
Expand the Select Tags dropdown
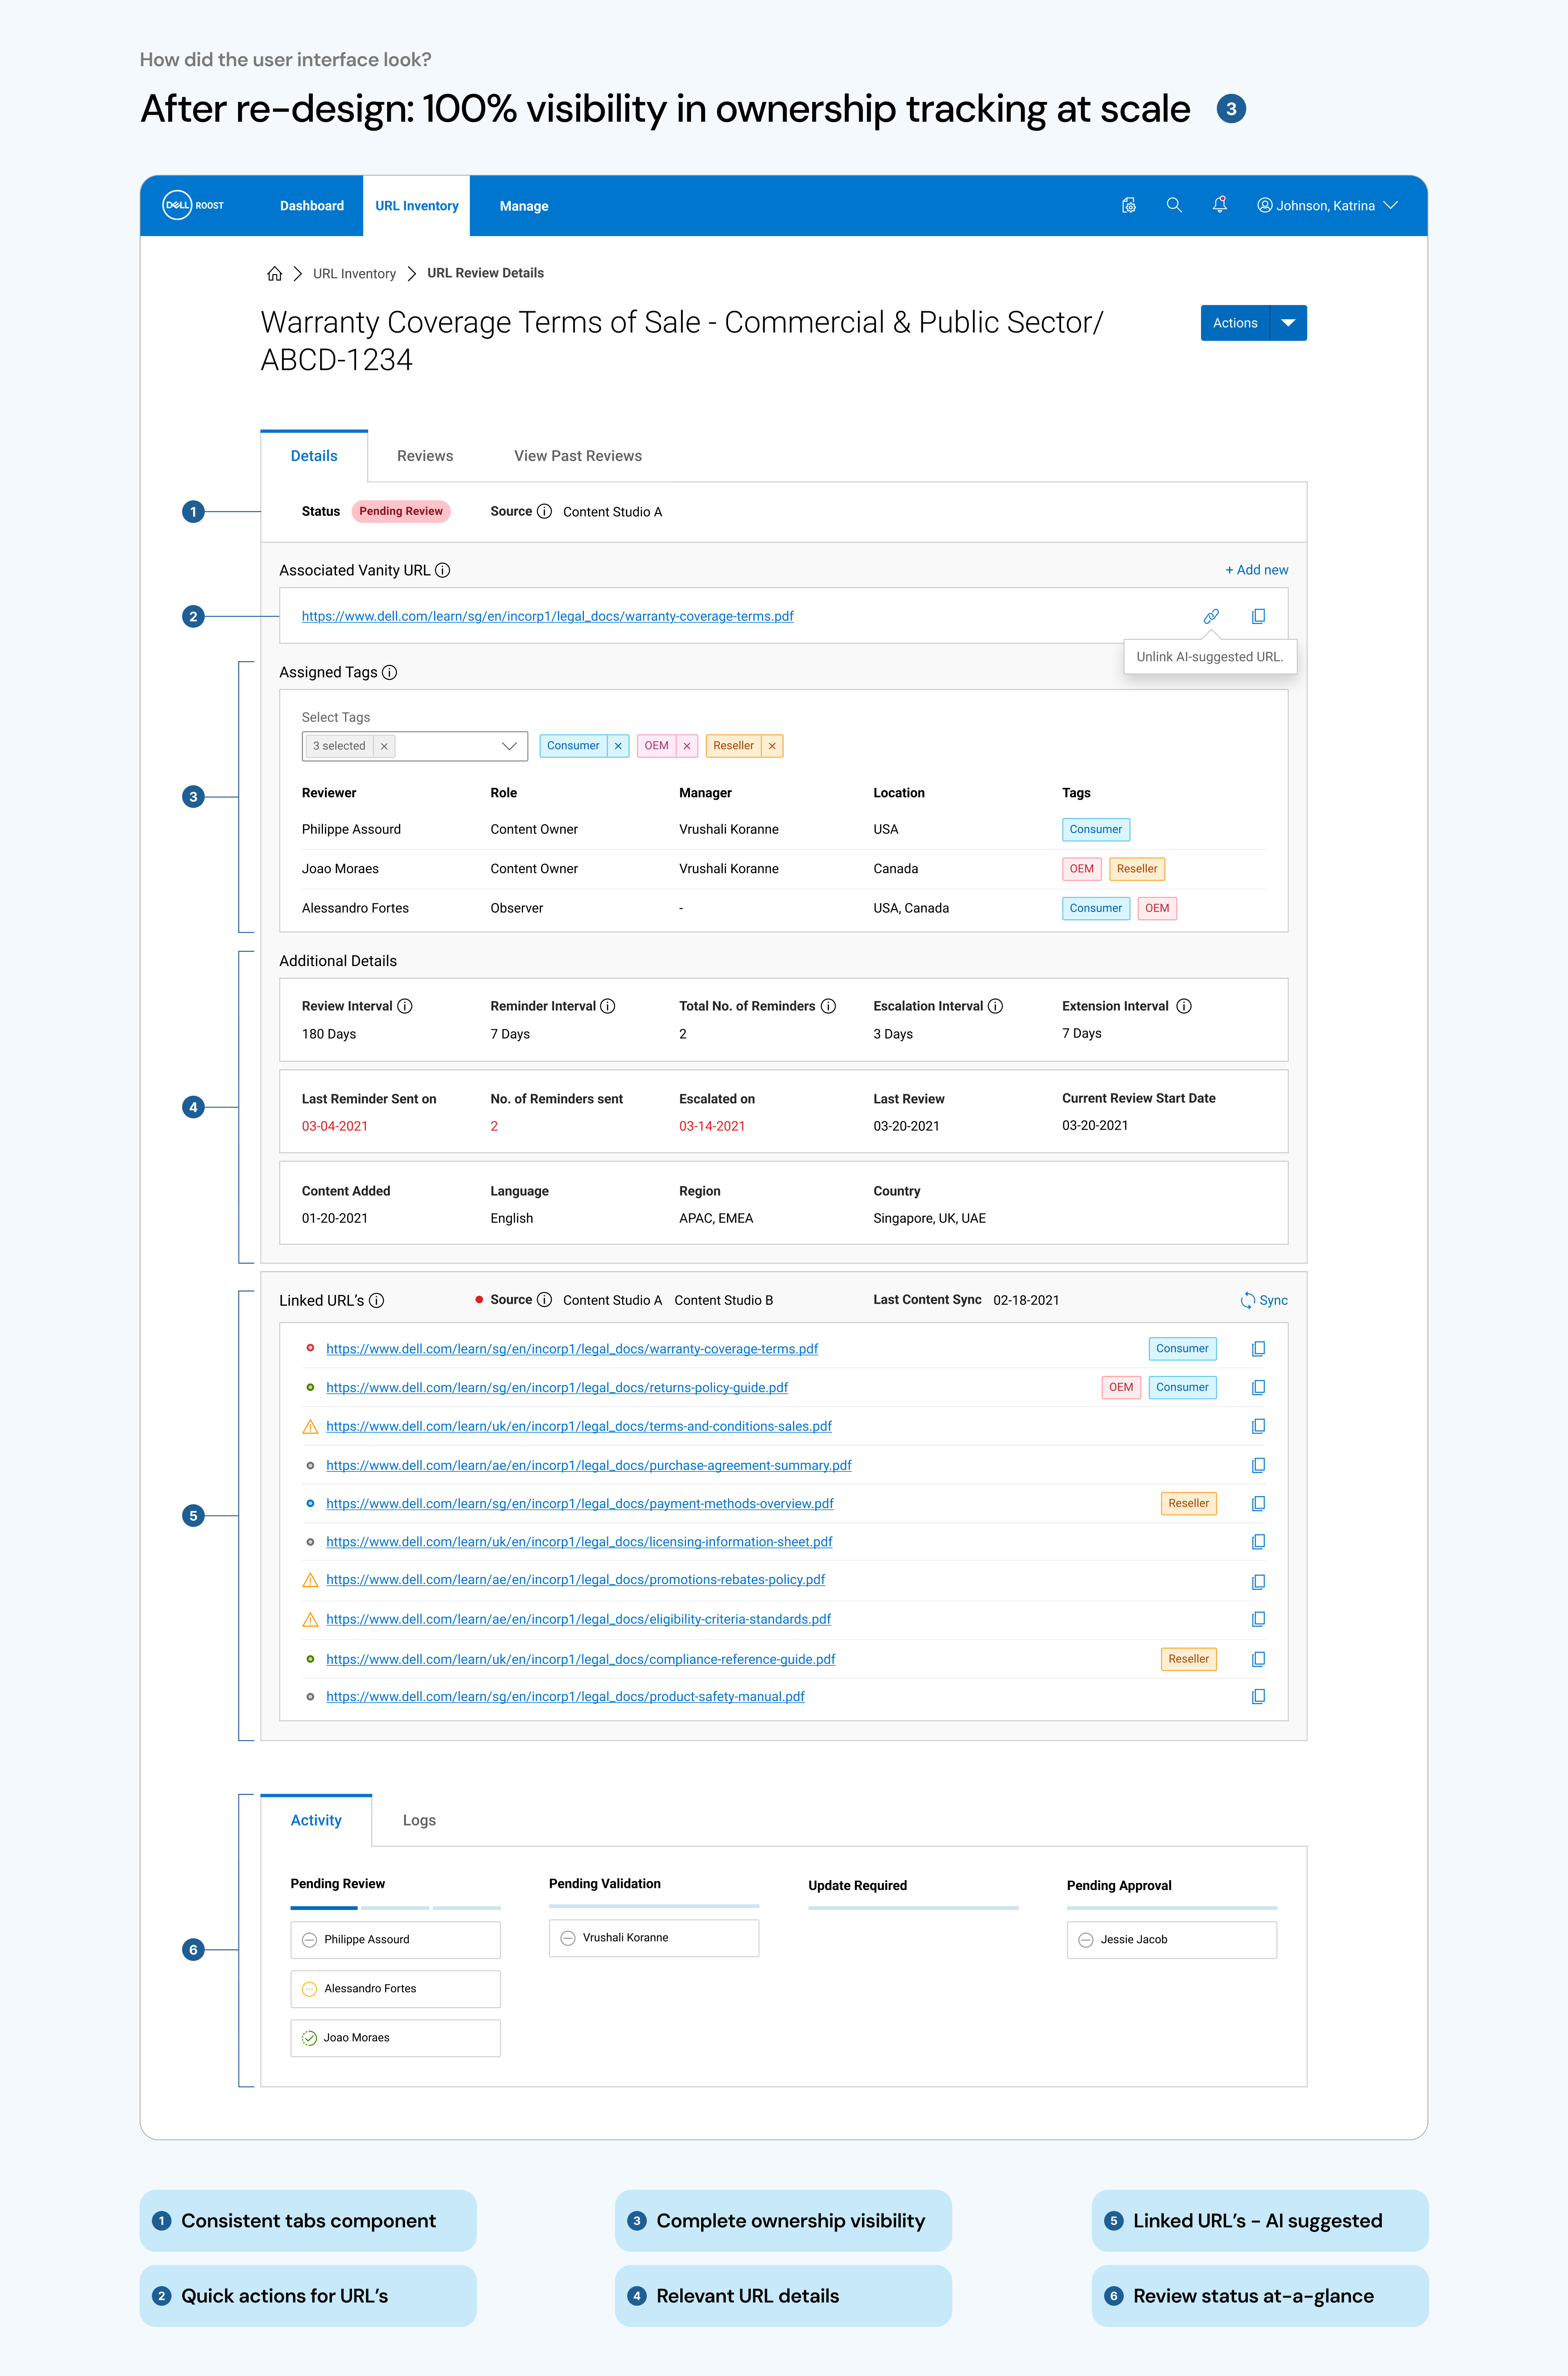click(x=509, y=746)
